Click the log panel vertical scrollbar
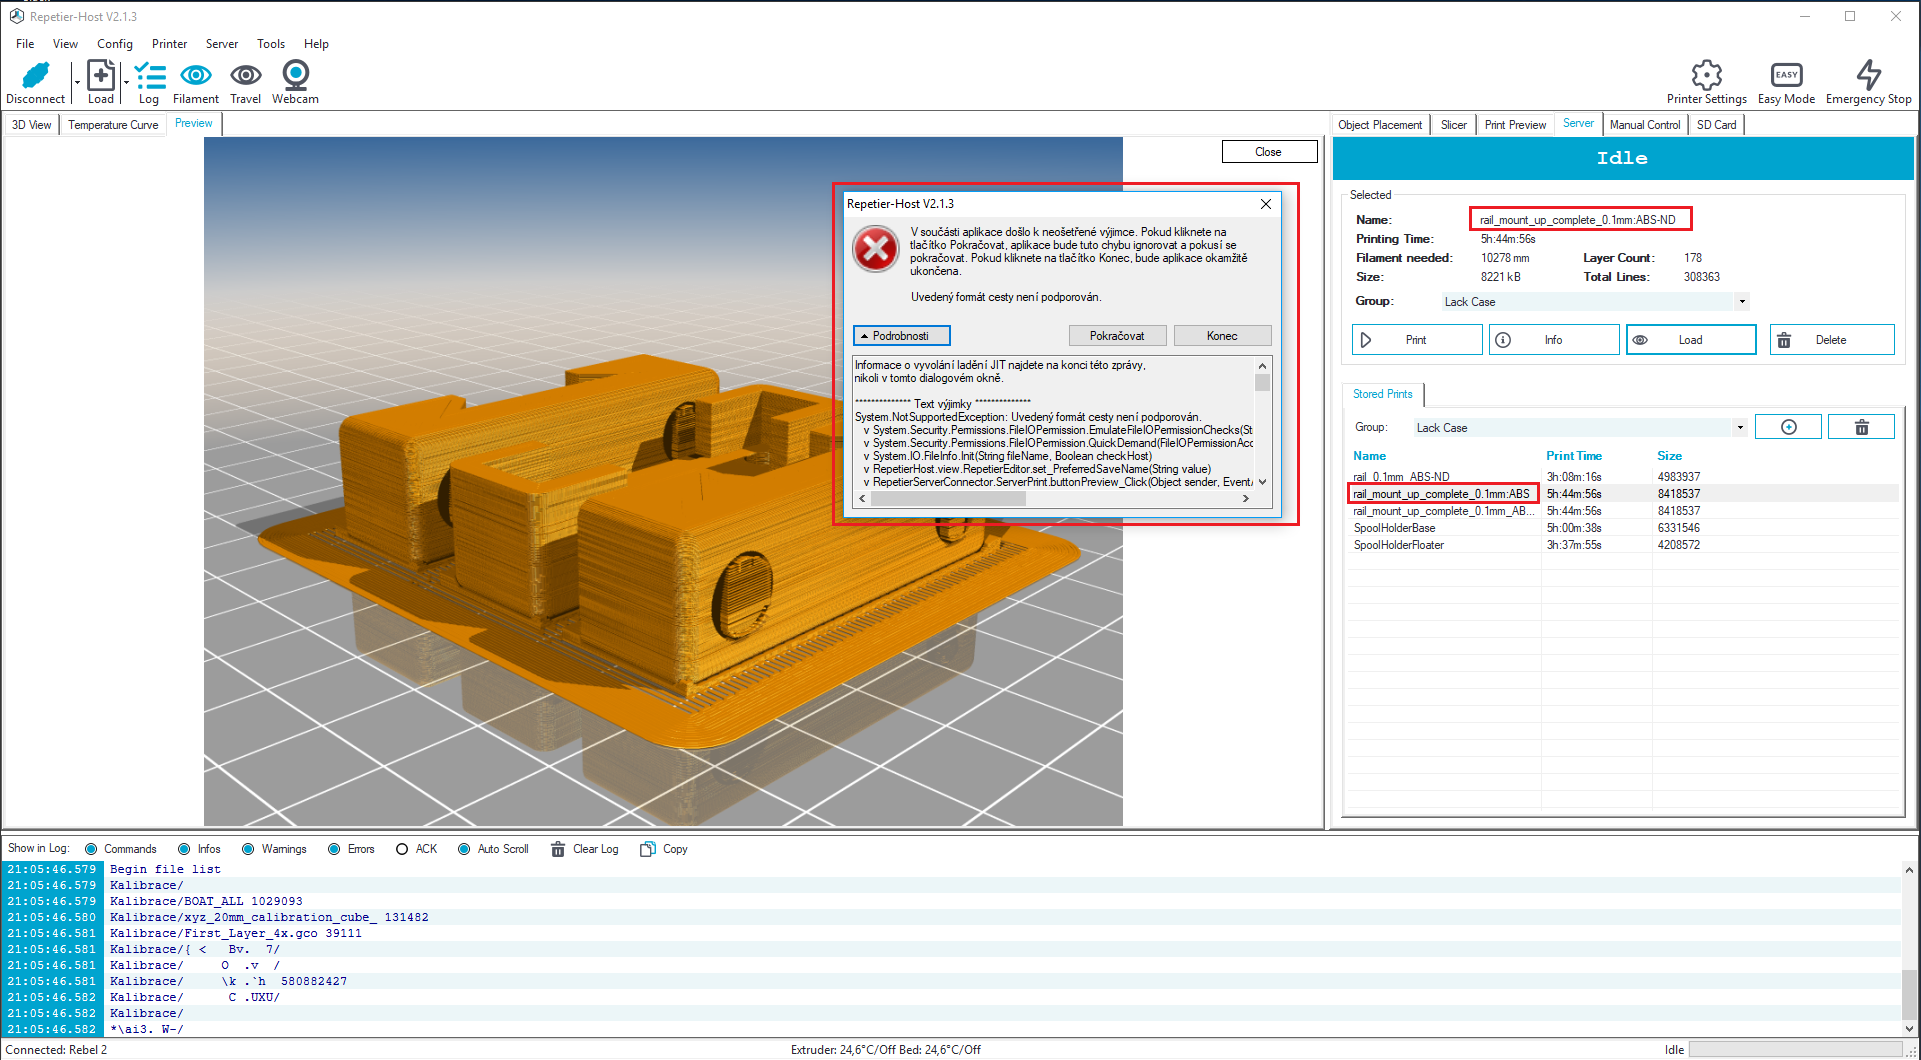 pyautogui.click(x=1909, y=949)
